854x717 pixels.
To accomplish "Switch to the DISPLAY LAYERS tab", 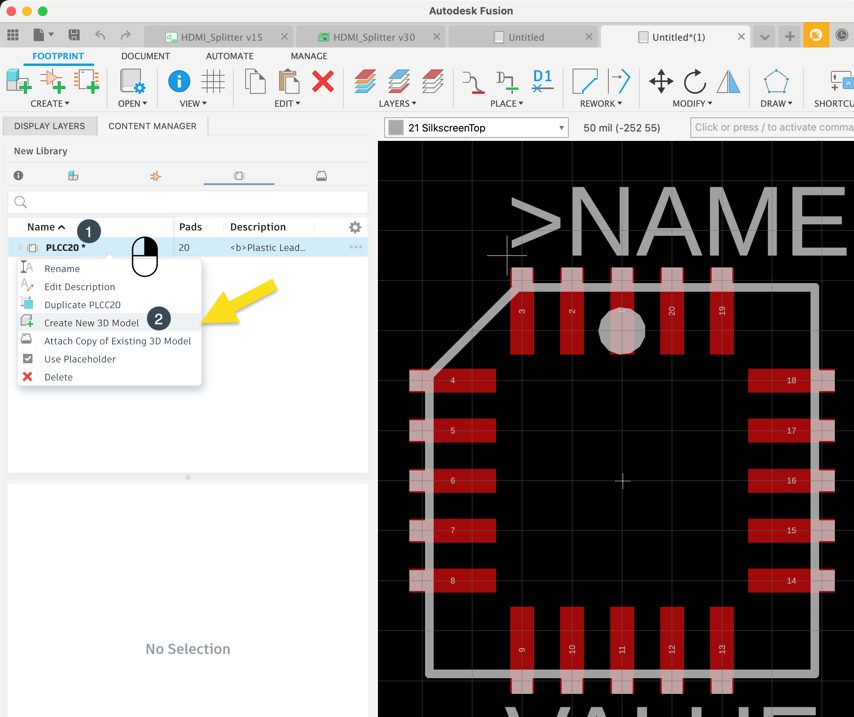I will (x=50, y=126).
